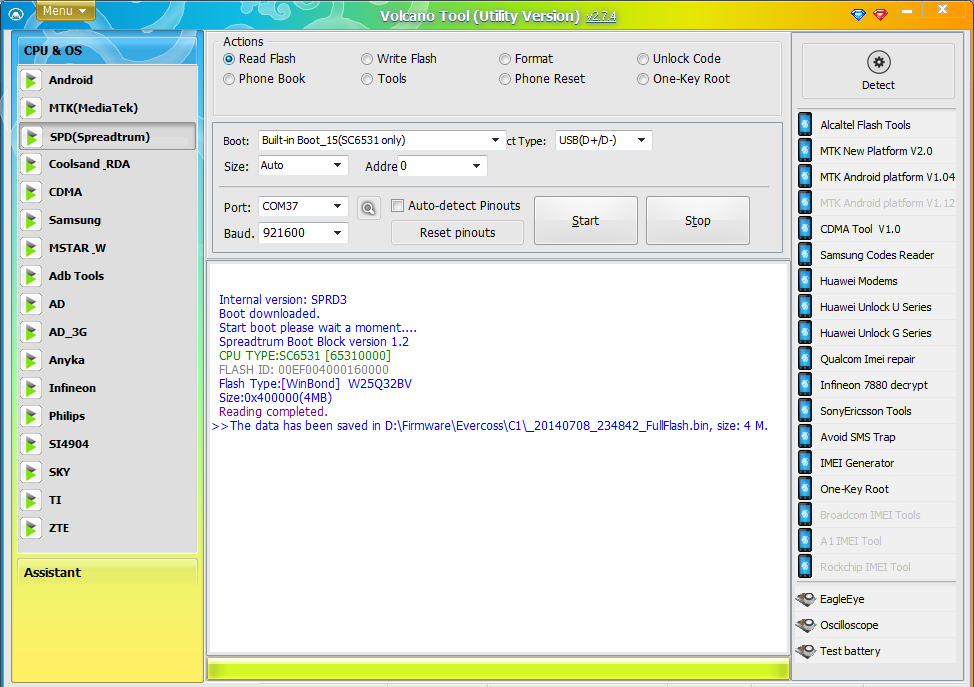
Task: Click the green arrow icon beside Android
Action: pos(30,80)
